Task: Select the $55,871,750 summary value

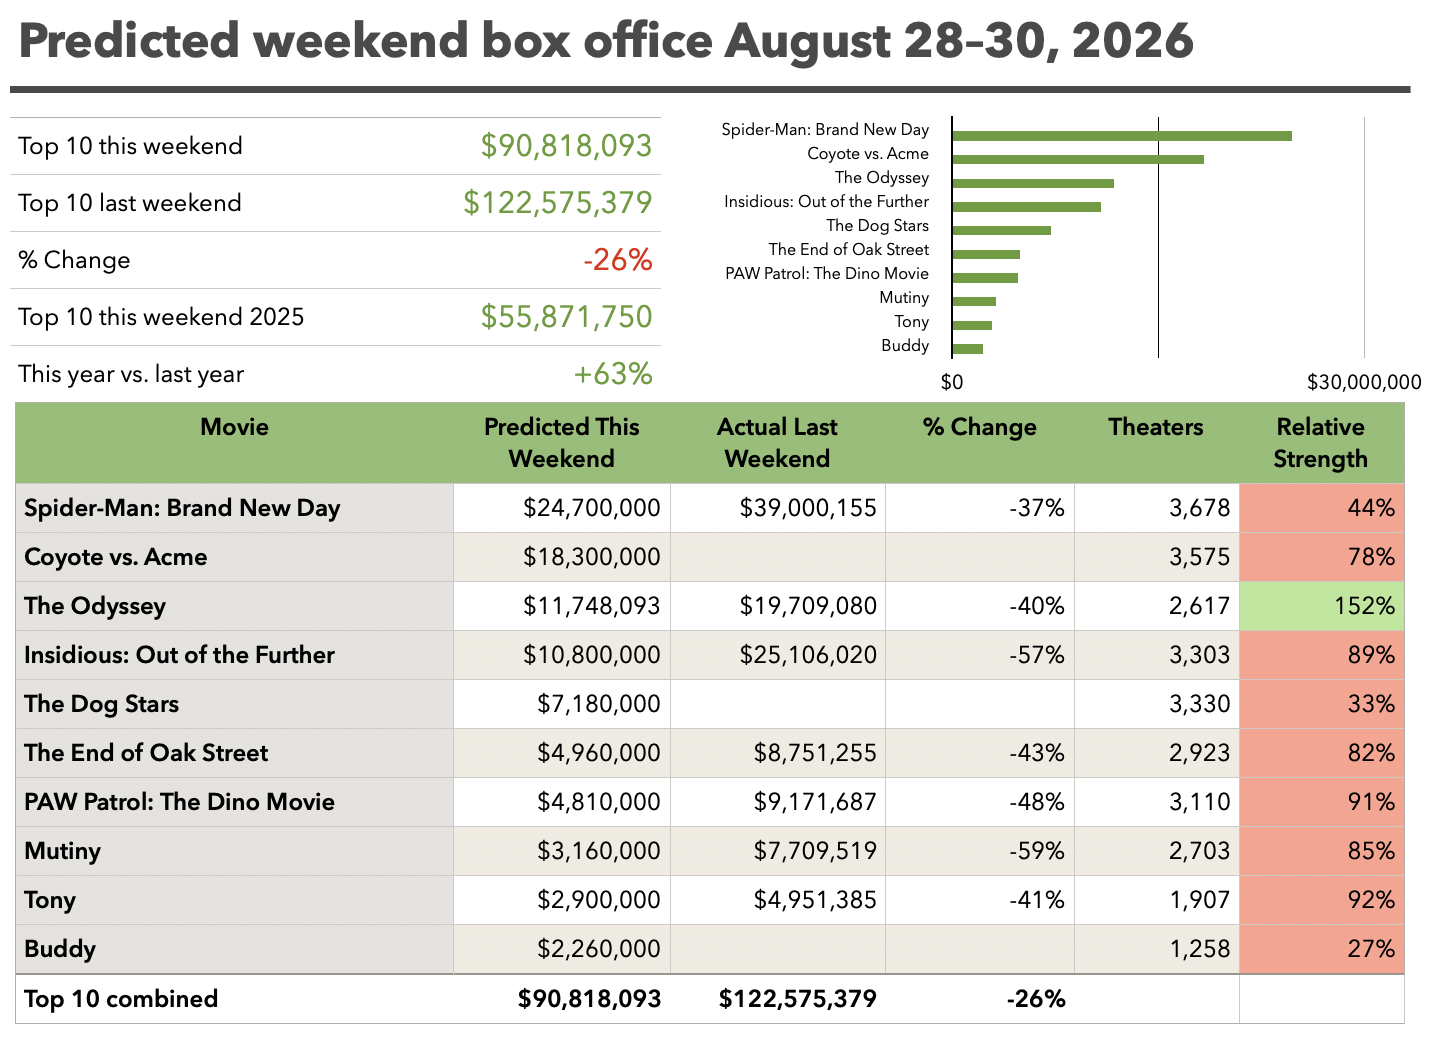Action: click(x=566, y=317)
